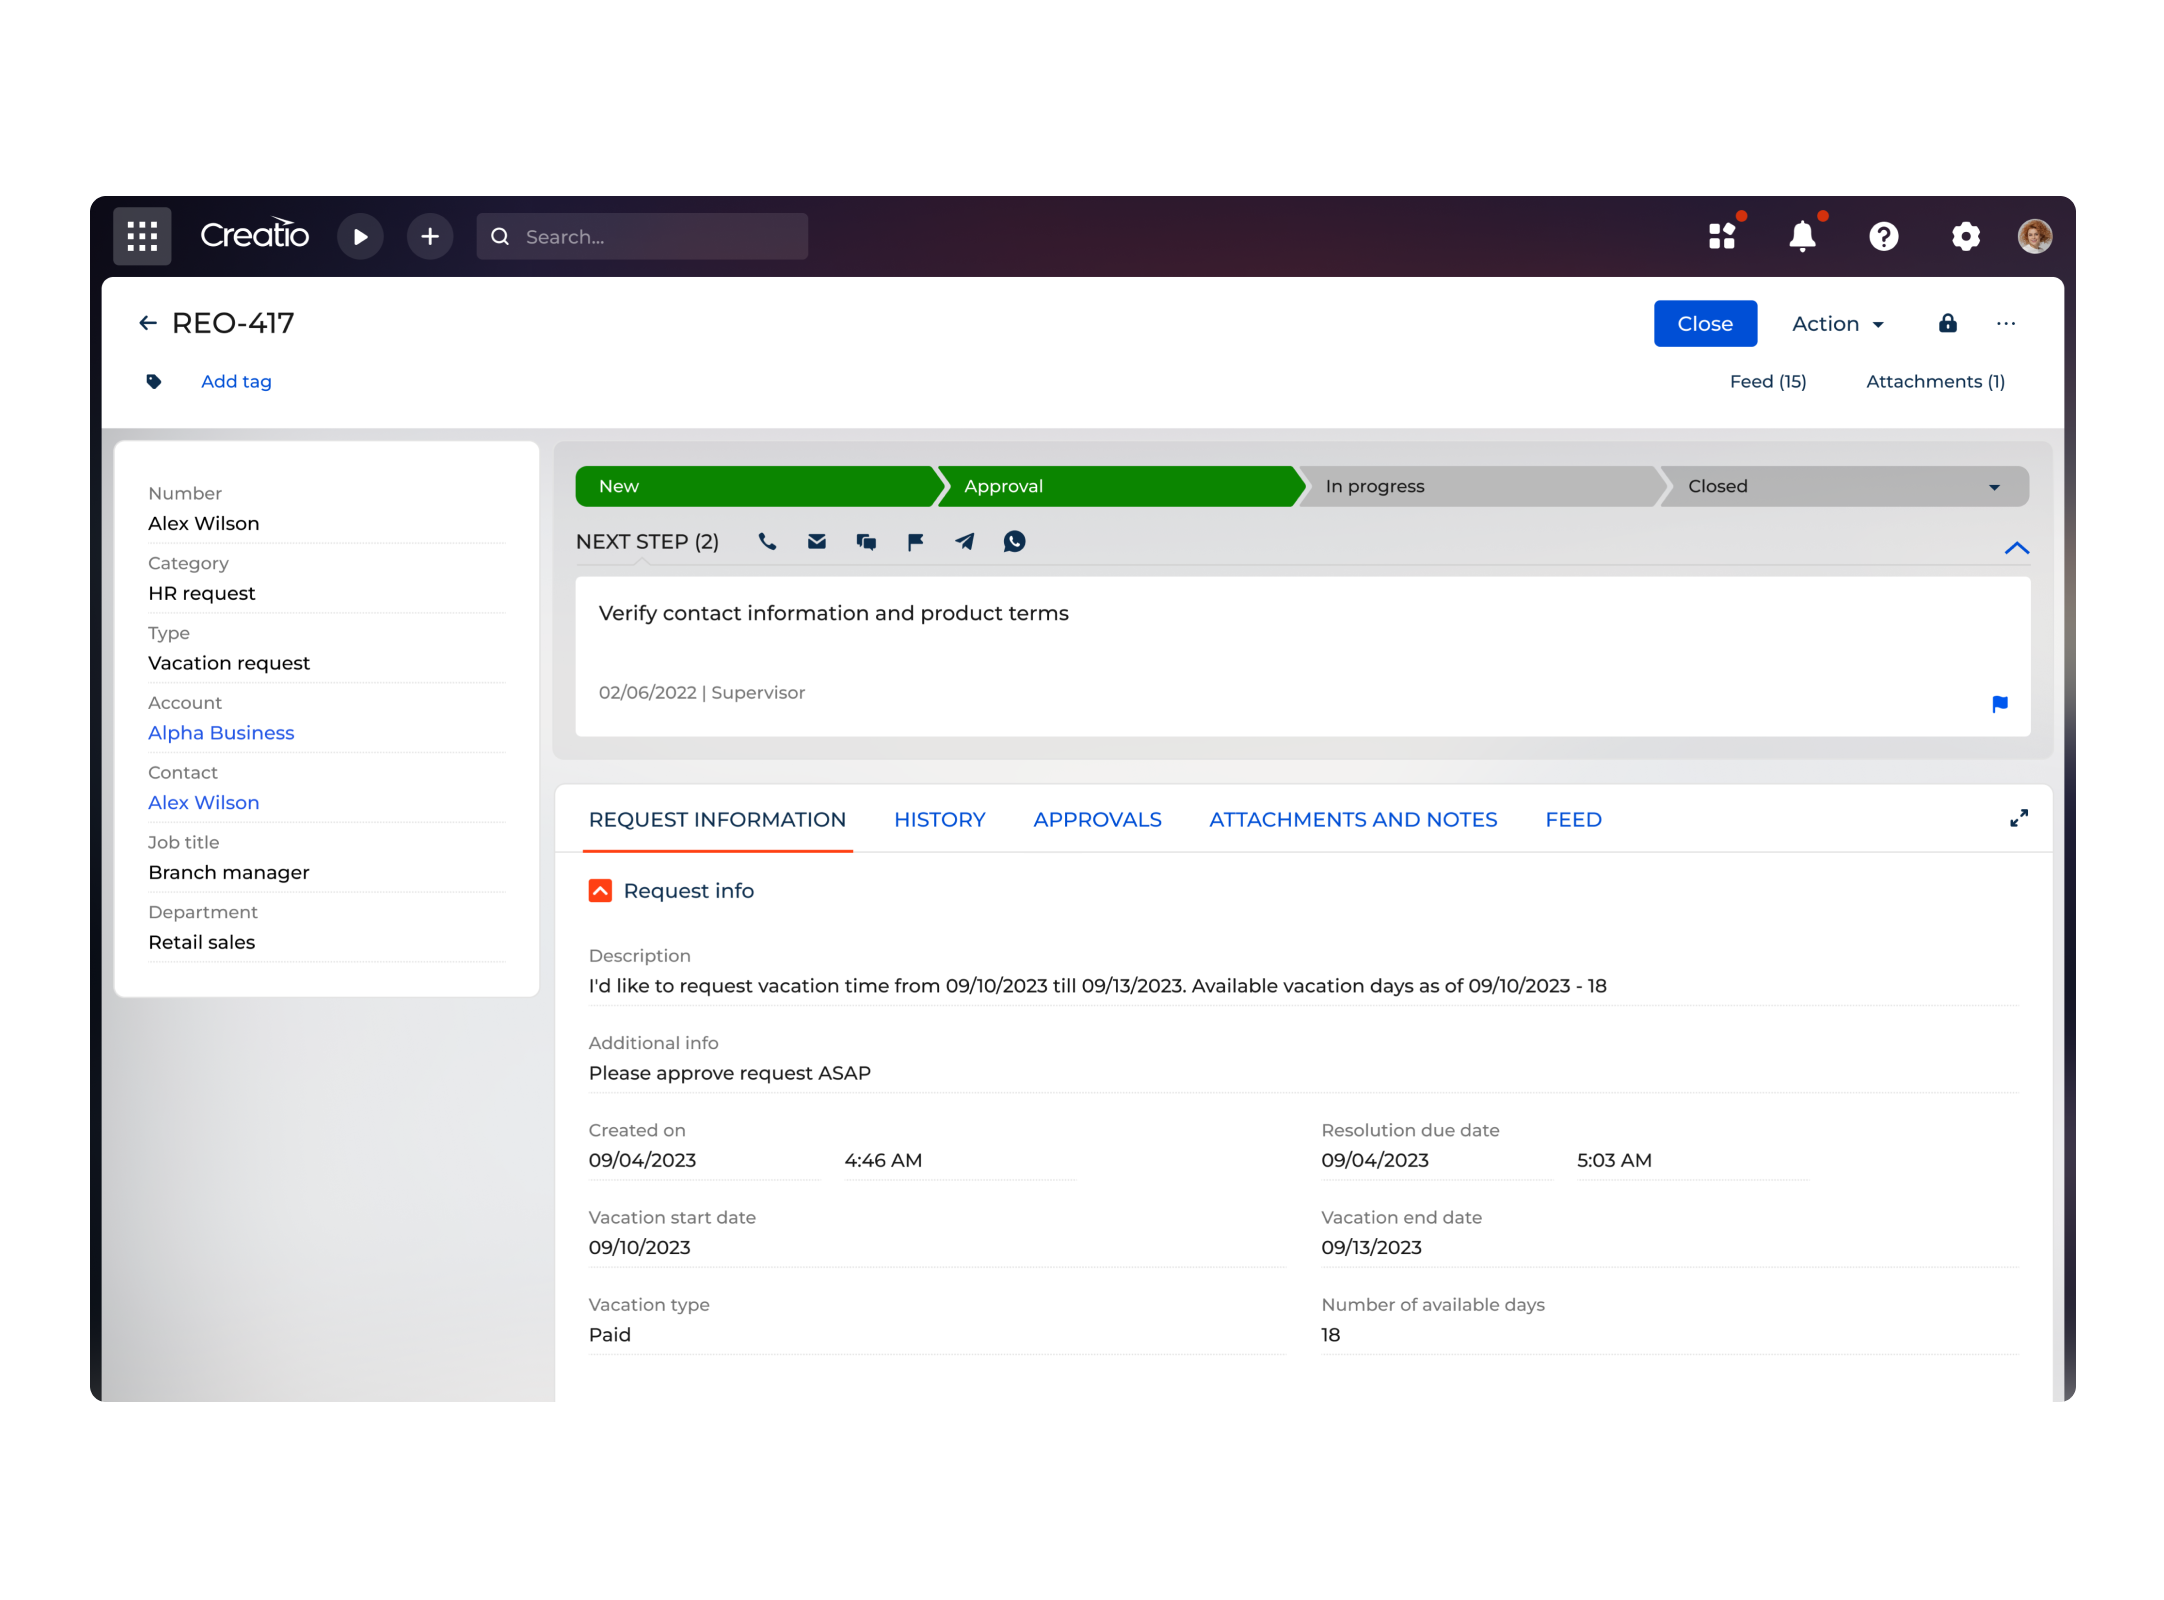Click the Telegram send icon in Next Step toolbar

[x=964, y=541]
